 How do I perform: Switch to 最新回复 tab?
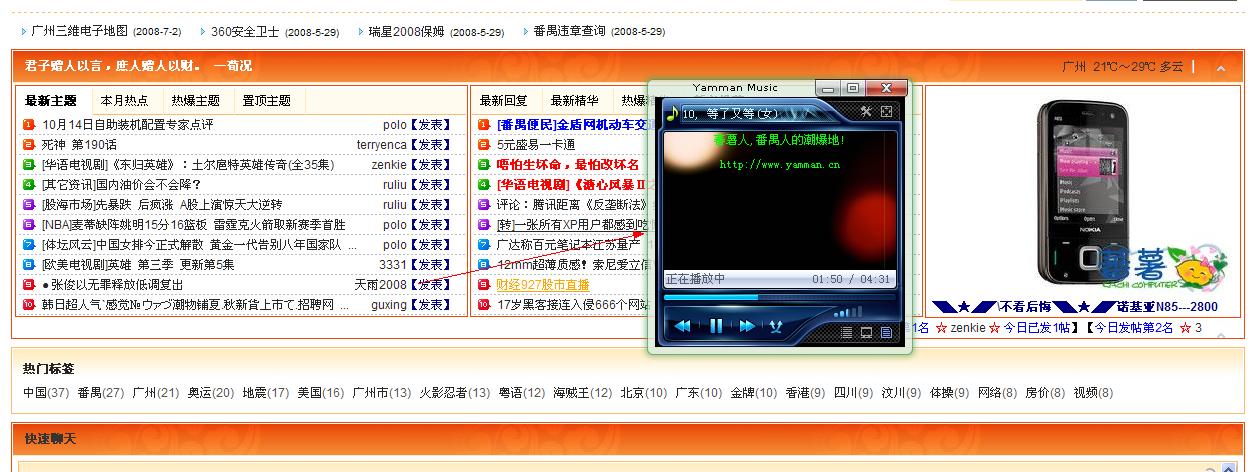[x=504, y=101]
